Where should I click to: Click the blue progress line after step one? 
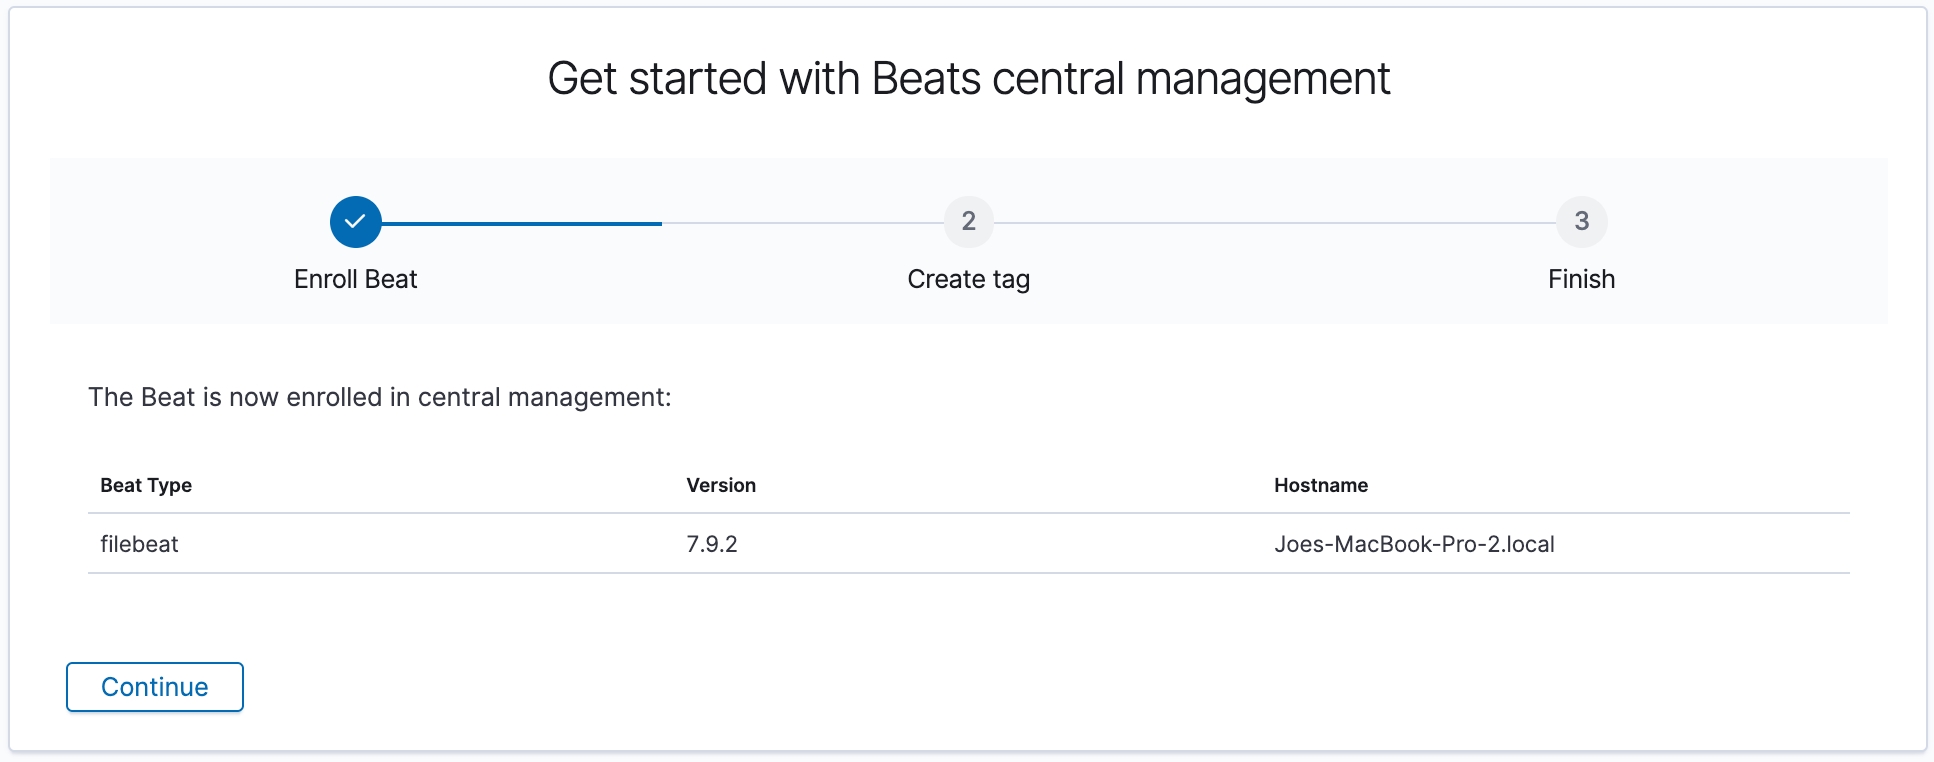[520, 223]
